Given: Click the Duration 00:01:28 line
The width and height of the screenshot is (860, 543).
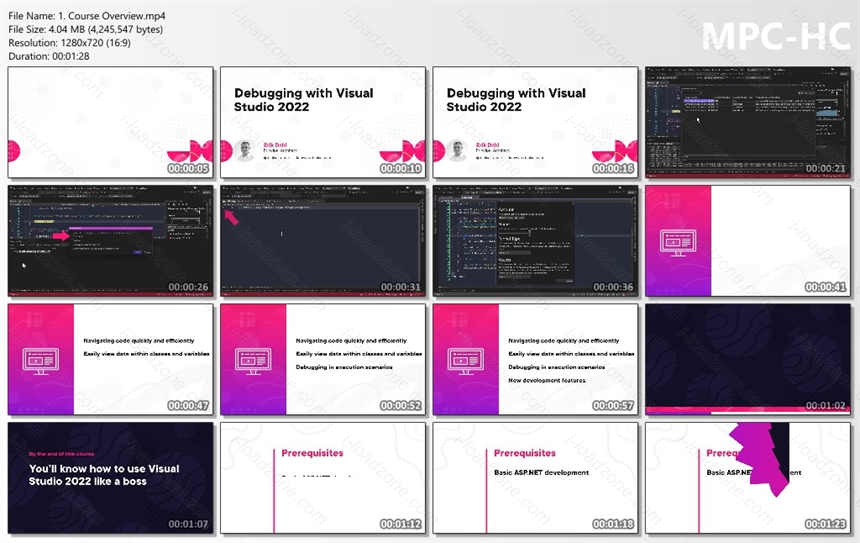Looking at the screenshot, I should [x=49, y=56].
